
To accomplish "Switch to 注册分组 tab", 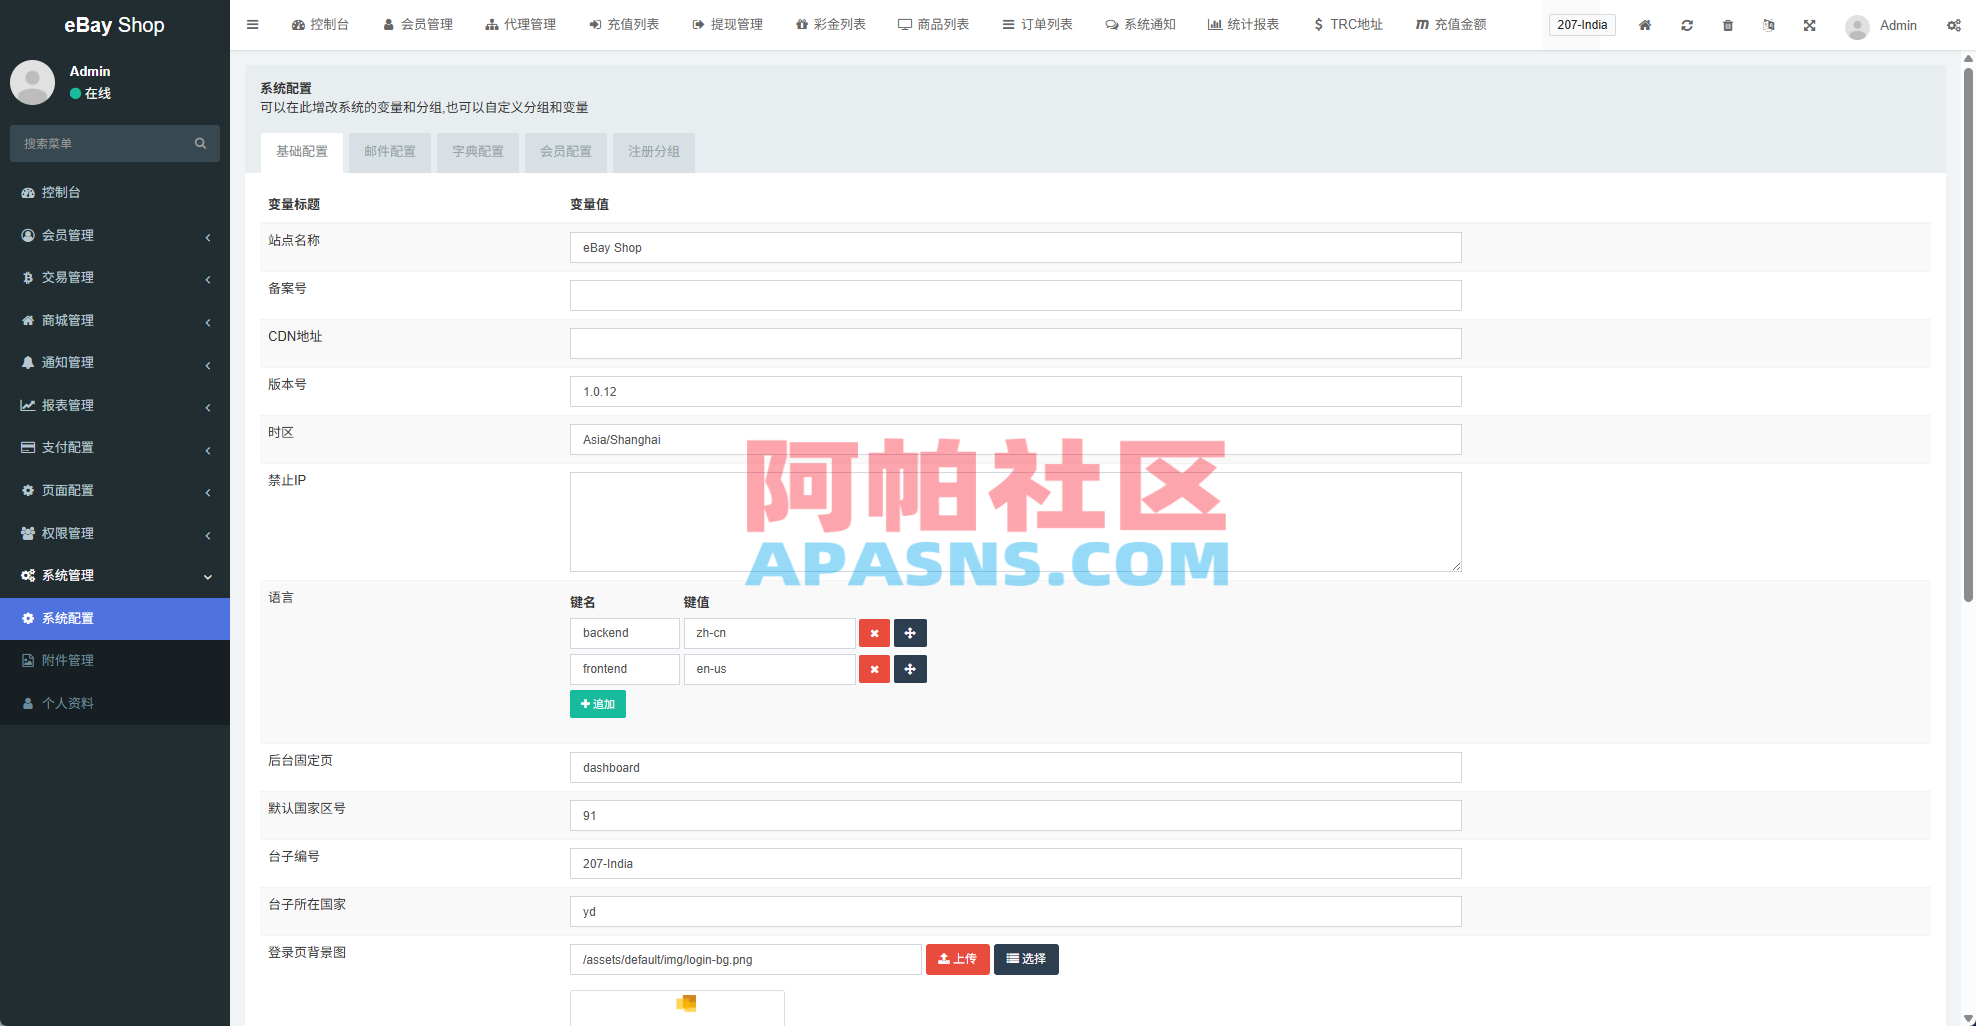I will pos(654,152).
